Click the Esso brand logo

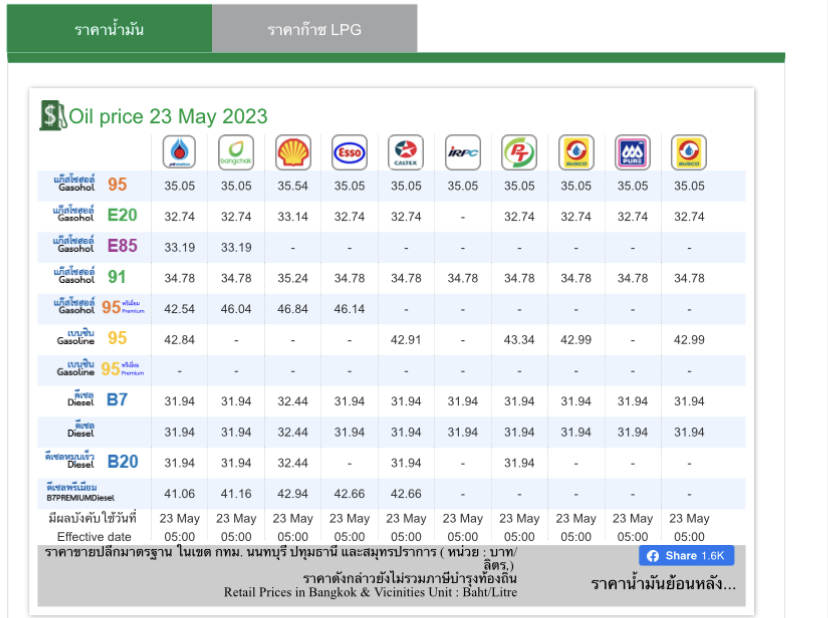[x=350, y=152]
